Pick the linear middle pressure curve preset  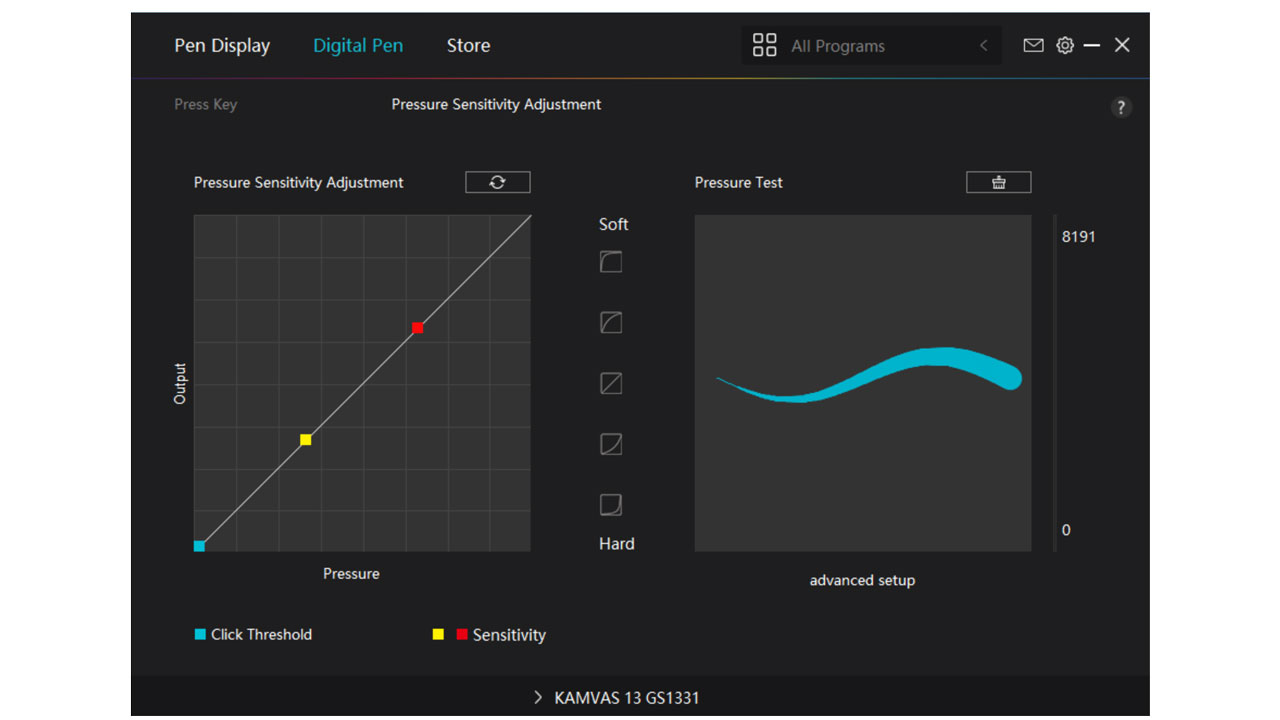coord(611,383)
